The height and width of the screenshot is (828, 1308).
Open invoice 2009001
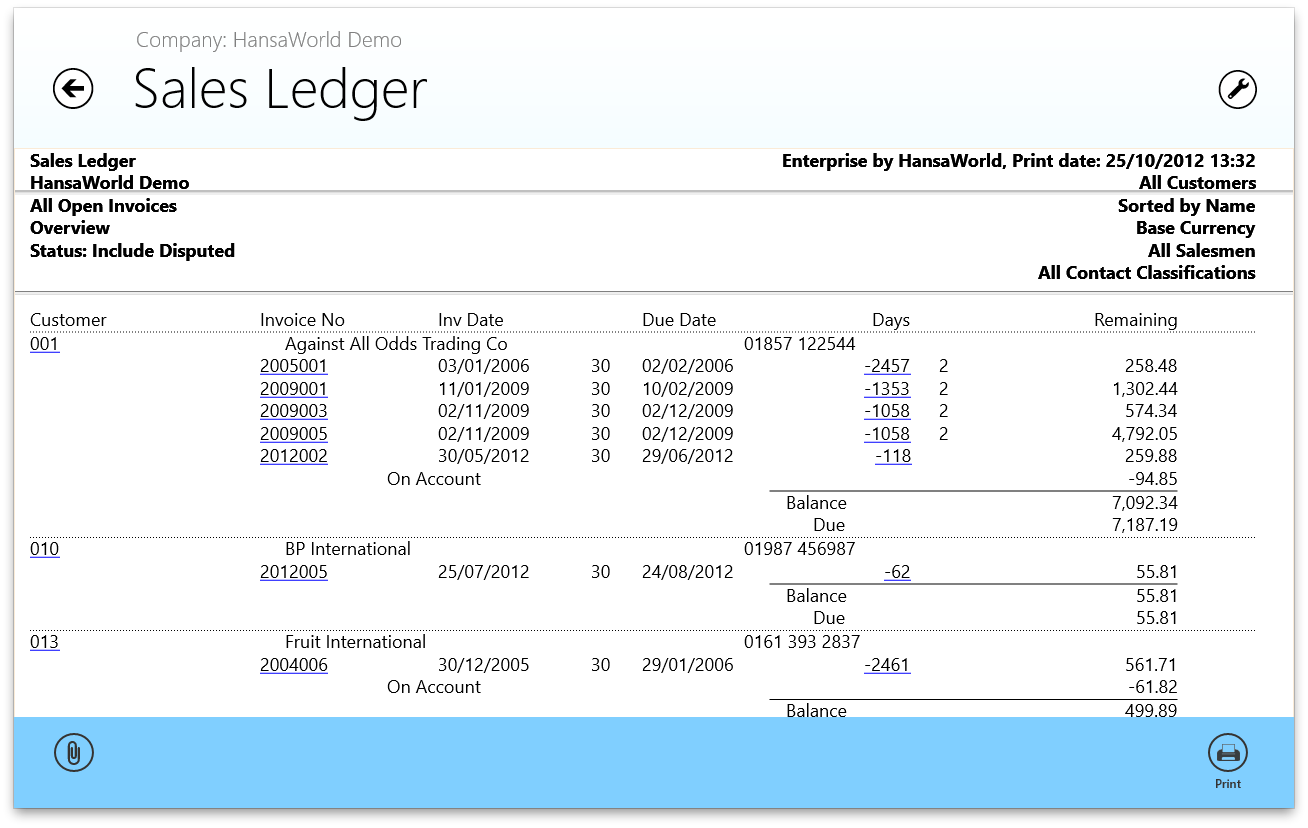[x=293, y=389]
